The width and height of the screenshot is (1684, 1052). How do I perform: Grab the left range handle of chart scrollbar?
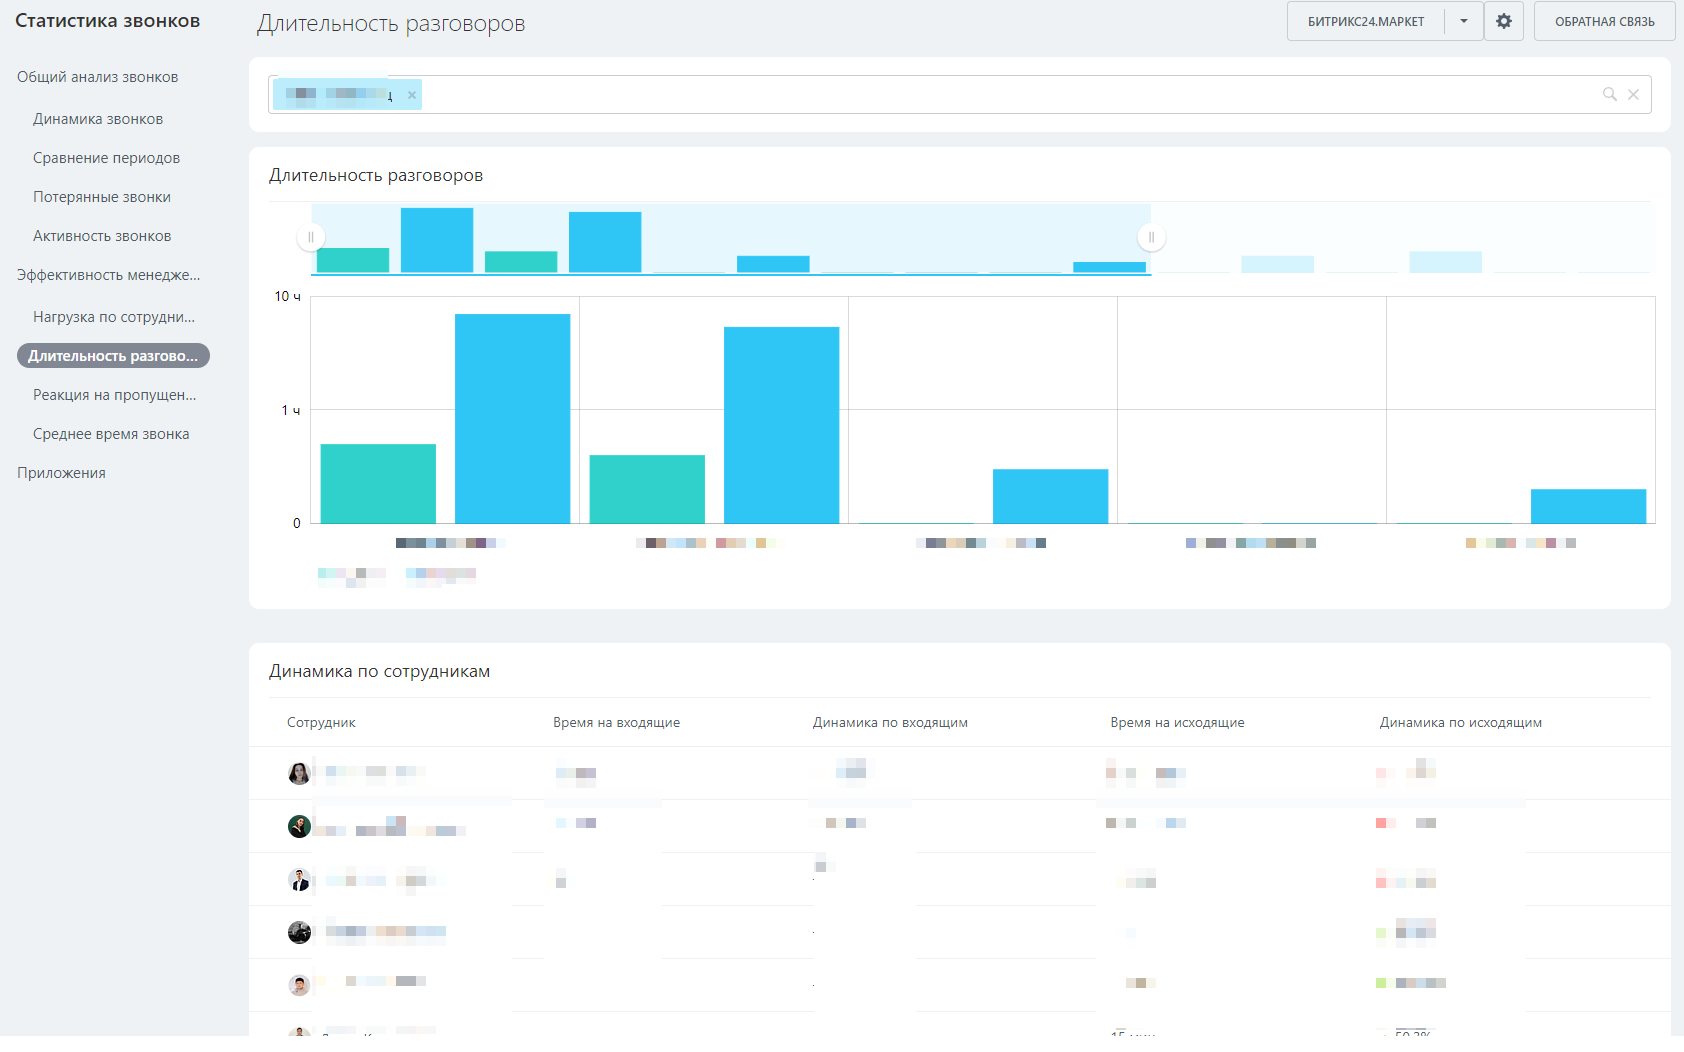coord(311,237)
